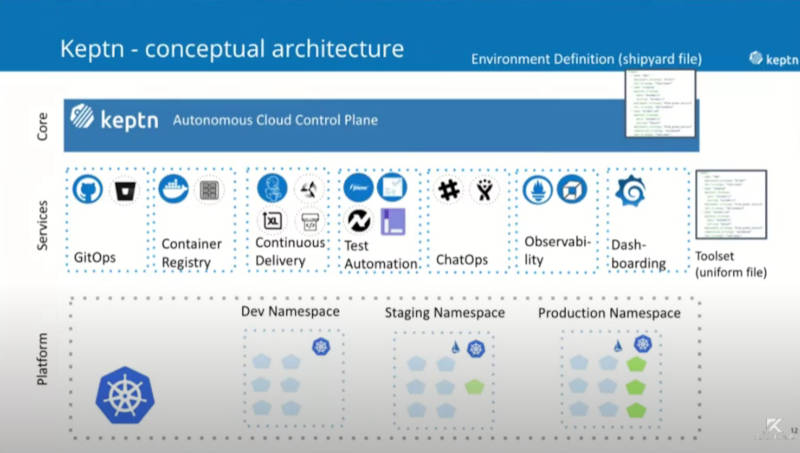Screen dimensions: 800x453
Task: Select the fan-shaped icon in Continuous Delivery
Action: click(309, 190)
